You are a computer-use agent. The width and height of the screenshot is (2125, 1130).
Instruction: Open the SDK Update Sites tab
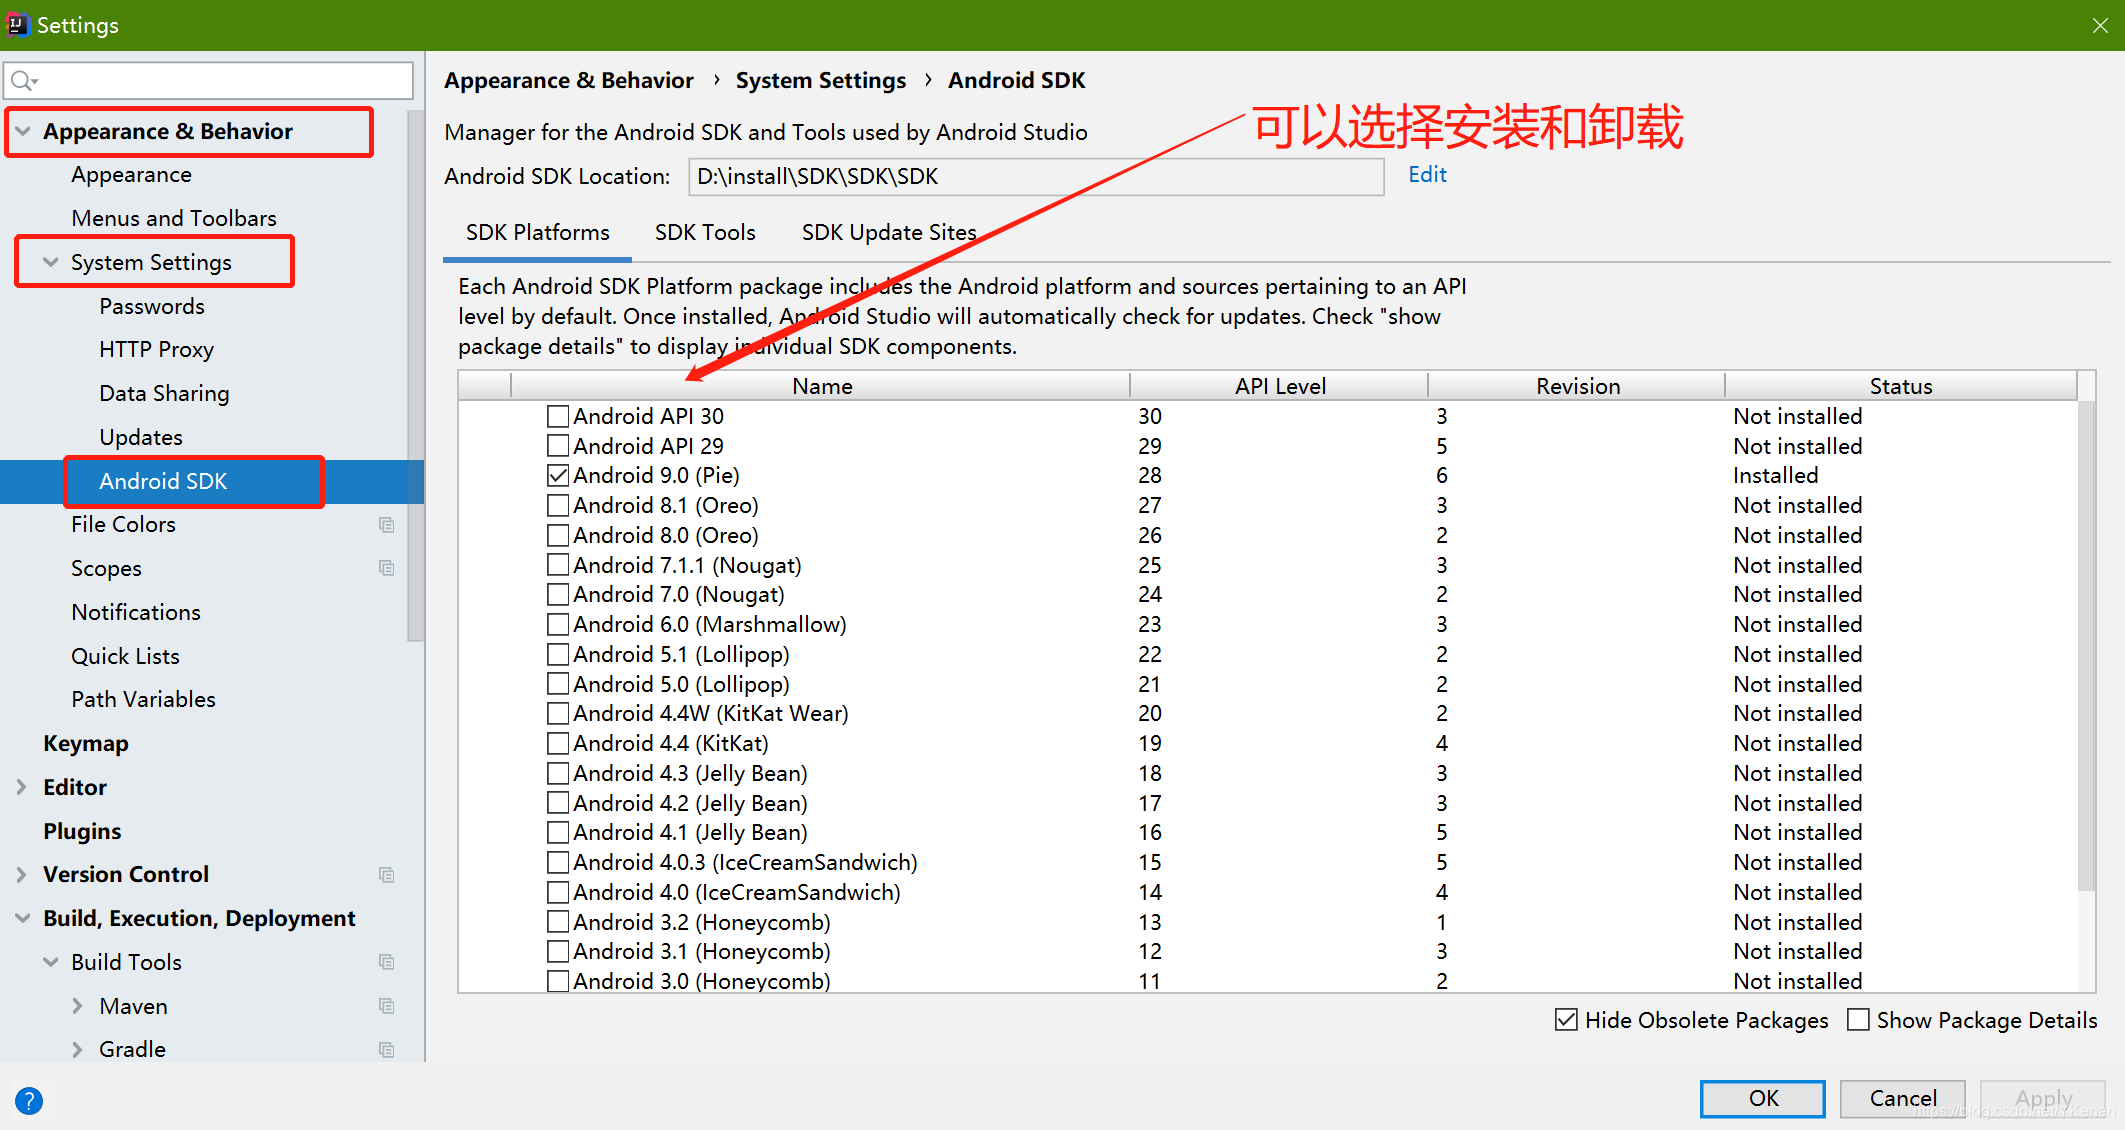click(x=889, y=232)
